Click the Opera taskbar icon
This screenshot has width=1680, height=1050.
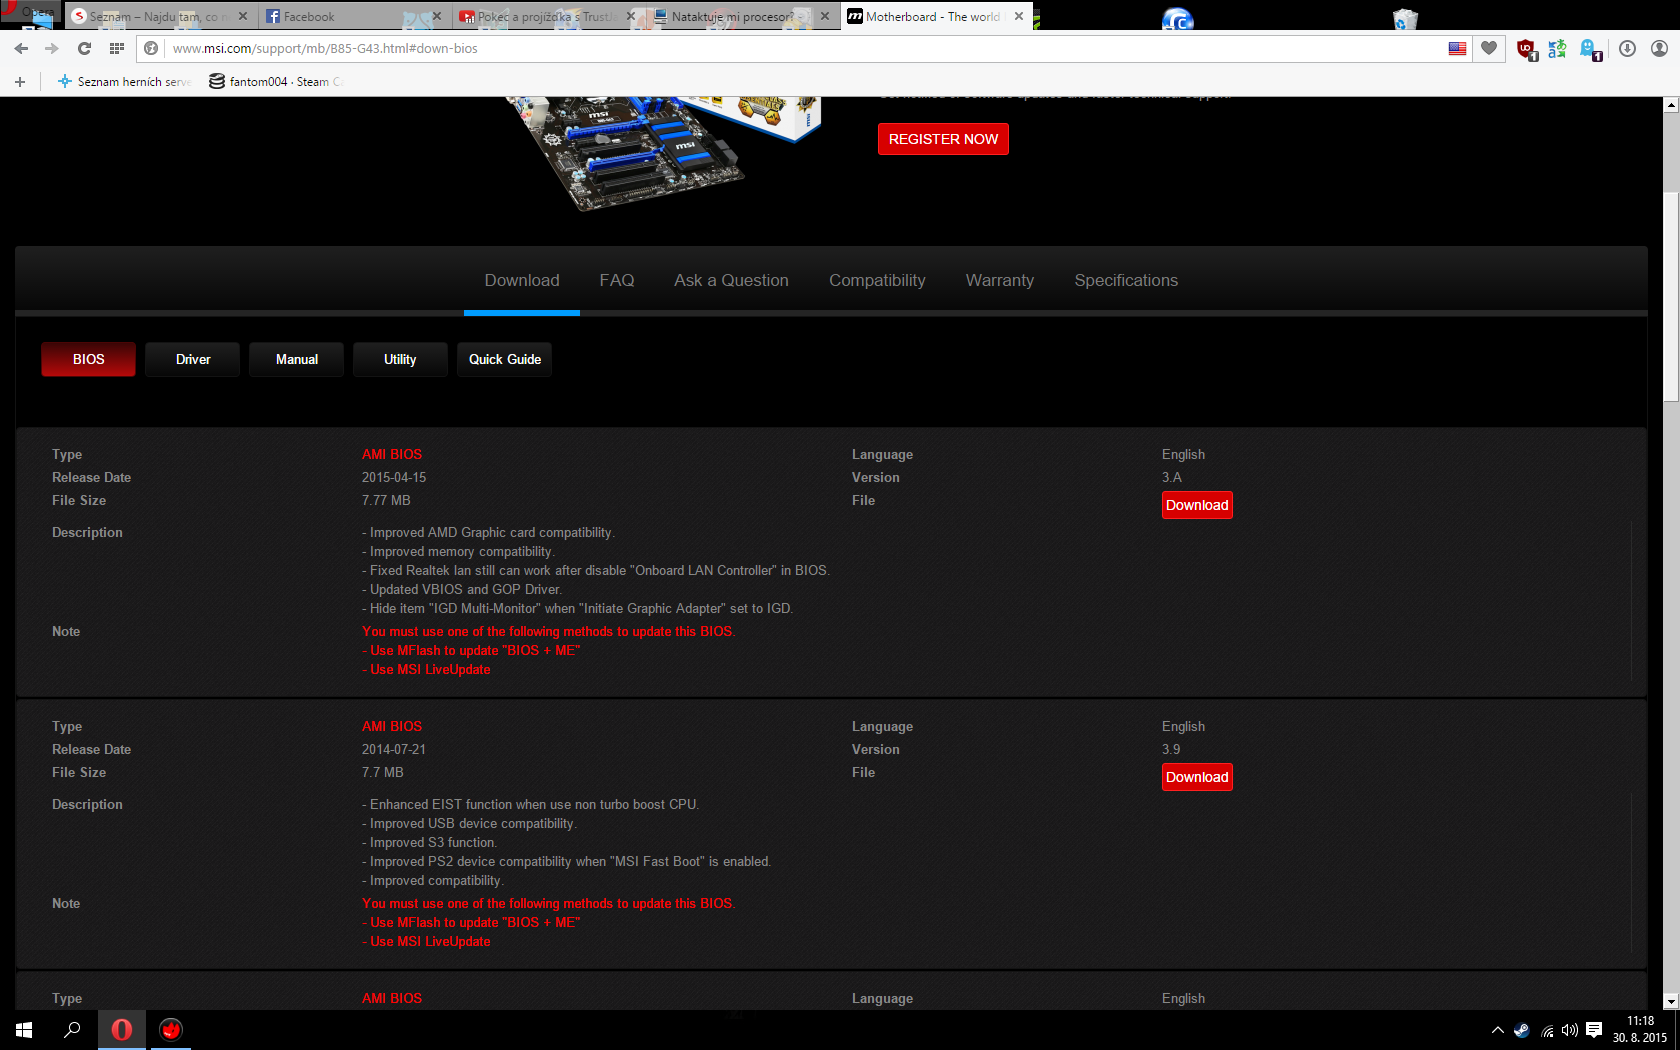point(121,1029)
